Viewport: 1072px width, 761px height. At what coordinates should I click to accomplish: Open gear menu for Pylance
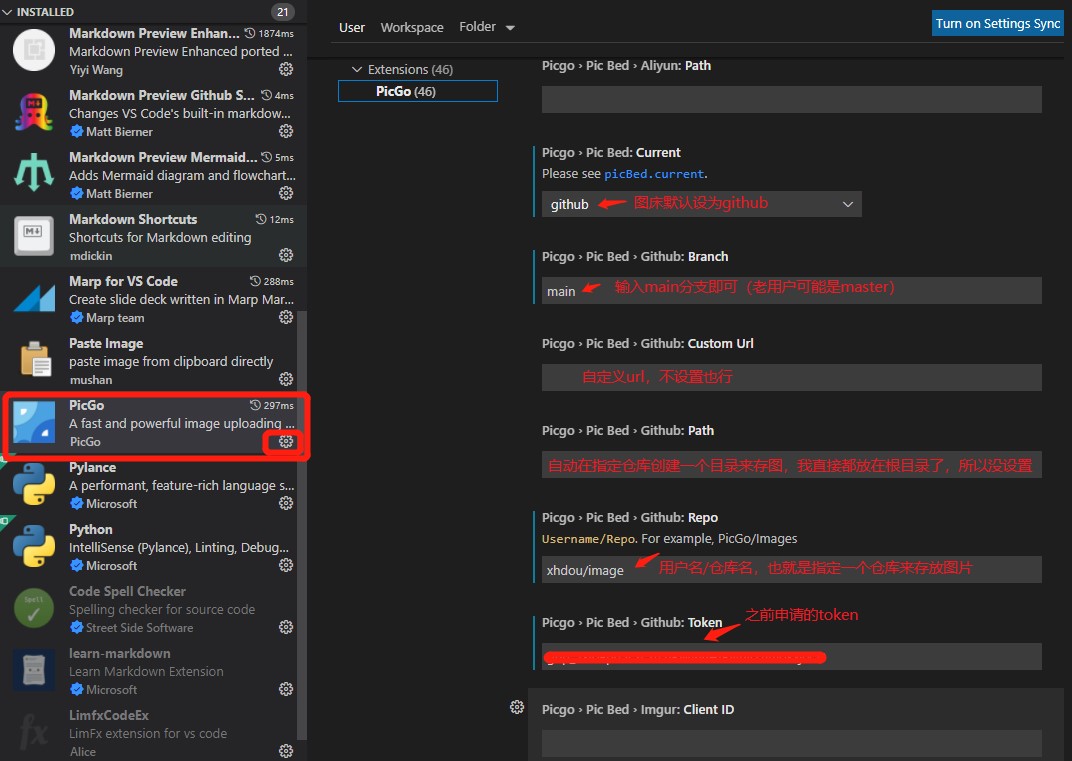pyautogui.click(x=286, y=503)
